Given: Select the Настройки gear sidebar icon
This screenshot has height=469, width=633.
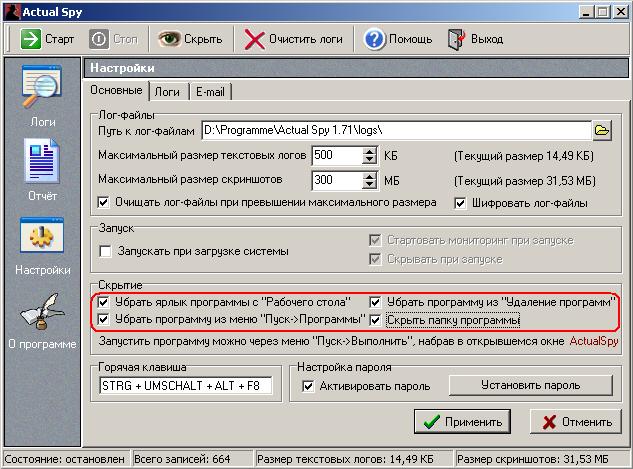Looking at the screenshot, I should point(42,235).
